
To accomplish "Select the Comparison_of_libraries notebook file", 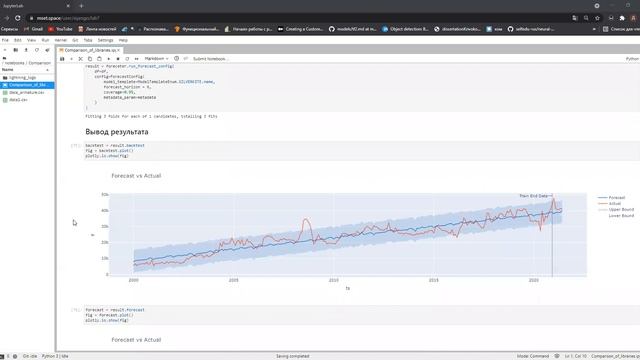I will coord(27,85).
